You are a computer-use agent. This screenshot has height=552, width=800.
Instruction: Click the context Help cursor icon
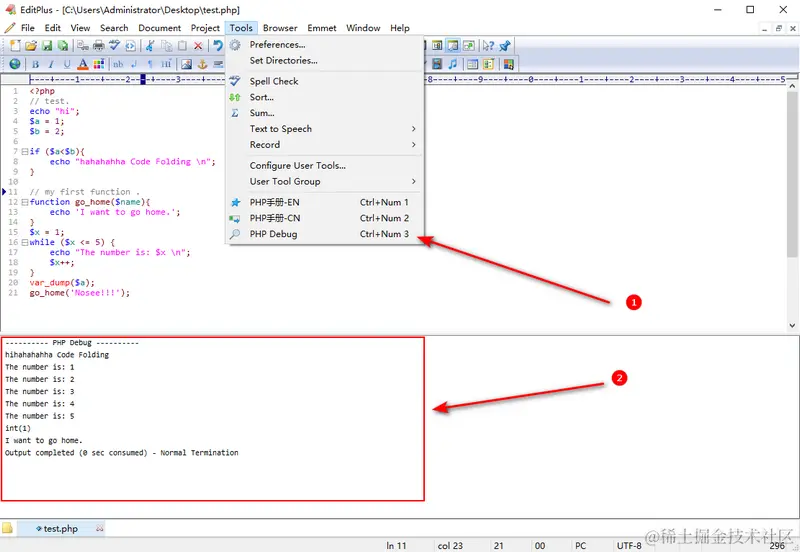488,46
